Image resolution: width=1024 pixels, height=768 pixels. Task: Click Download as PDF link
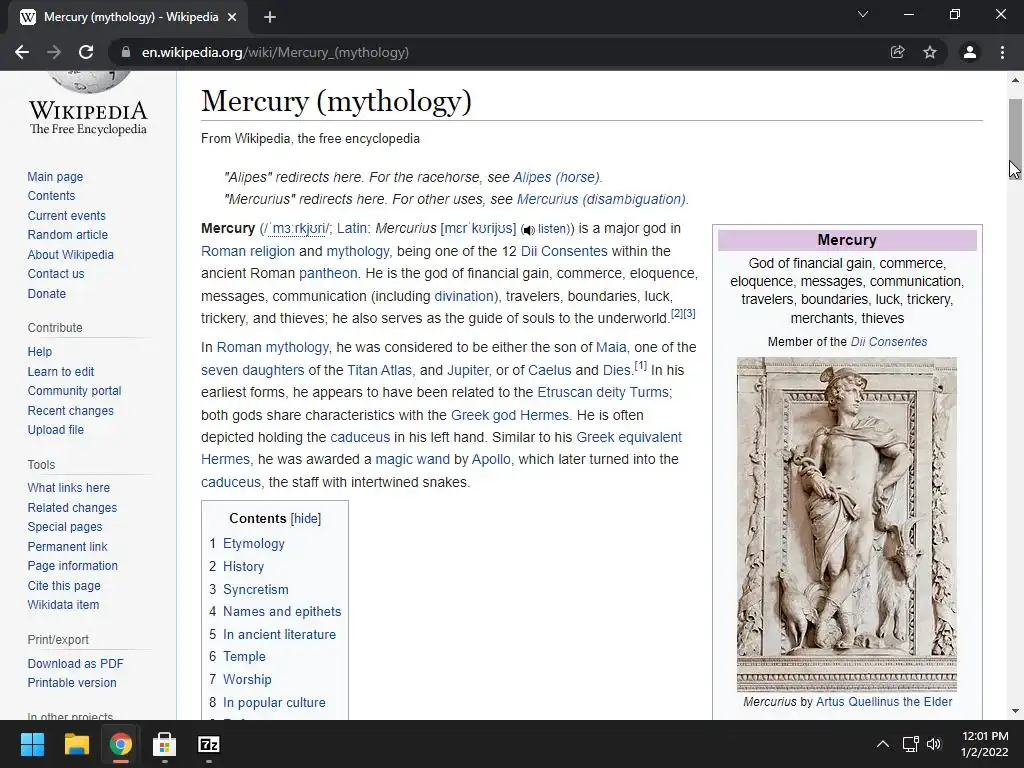coord(75,664)
